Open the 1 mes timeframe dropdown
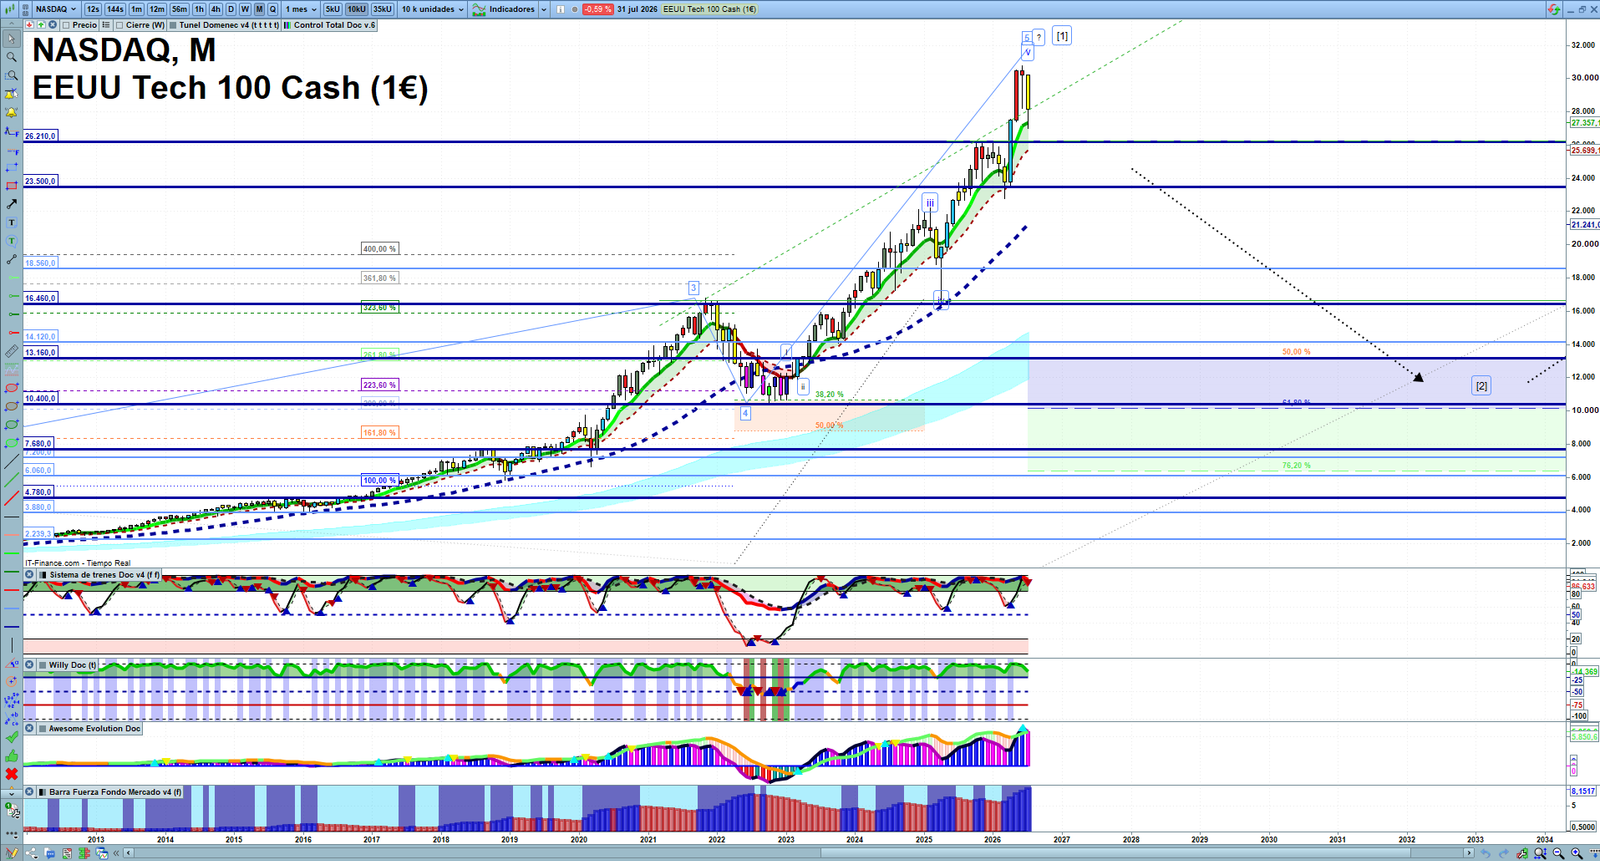This screenshot has height=861, width=1600. [x=301, y=9]
